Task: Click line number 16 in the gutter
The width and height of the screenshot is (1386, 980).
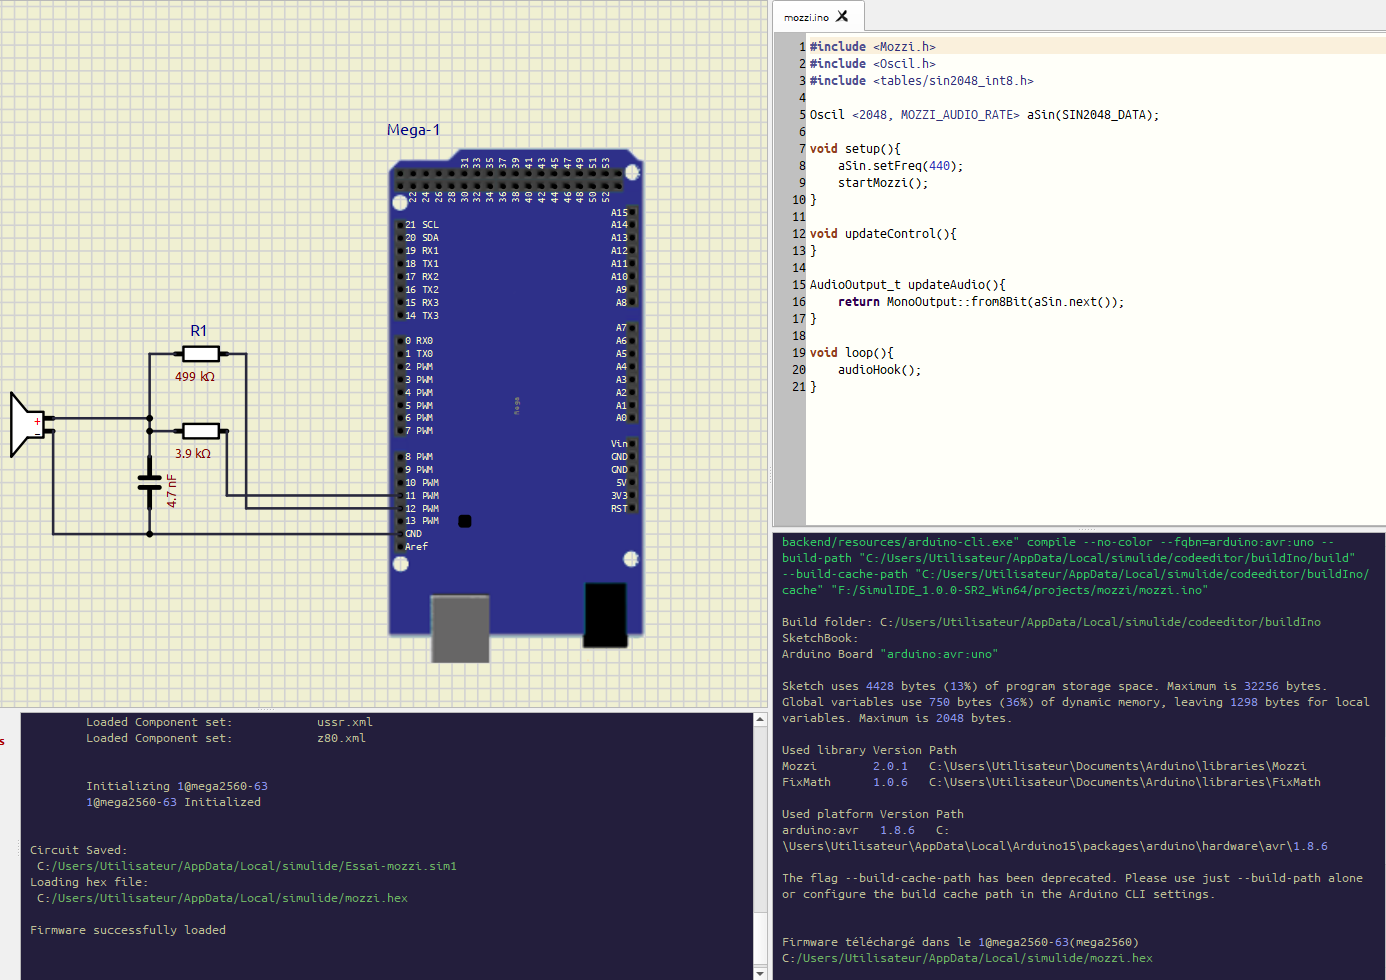Action: (798, 302)
